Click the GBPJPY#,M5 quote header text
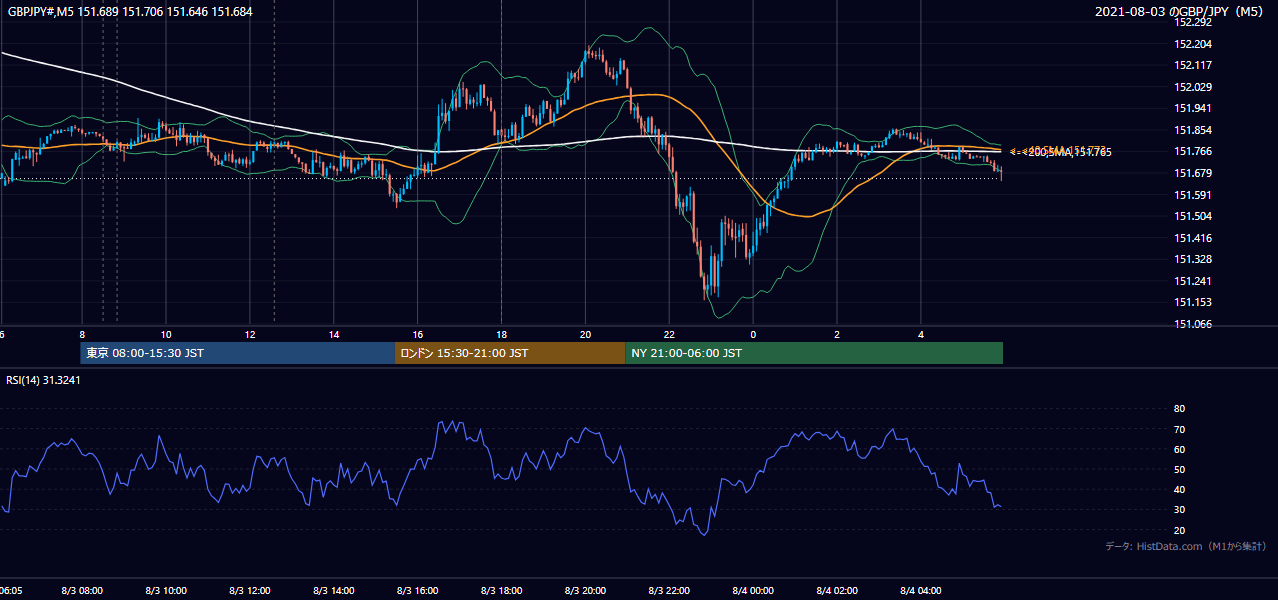This screenshot has height=600, width=1278. click(130, 12)
